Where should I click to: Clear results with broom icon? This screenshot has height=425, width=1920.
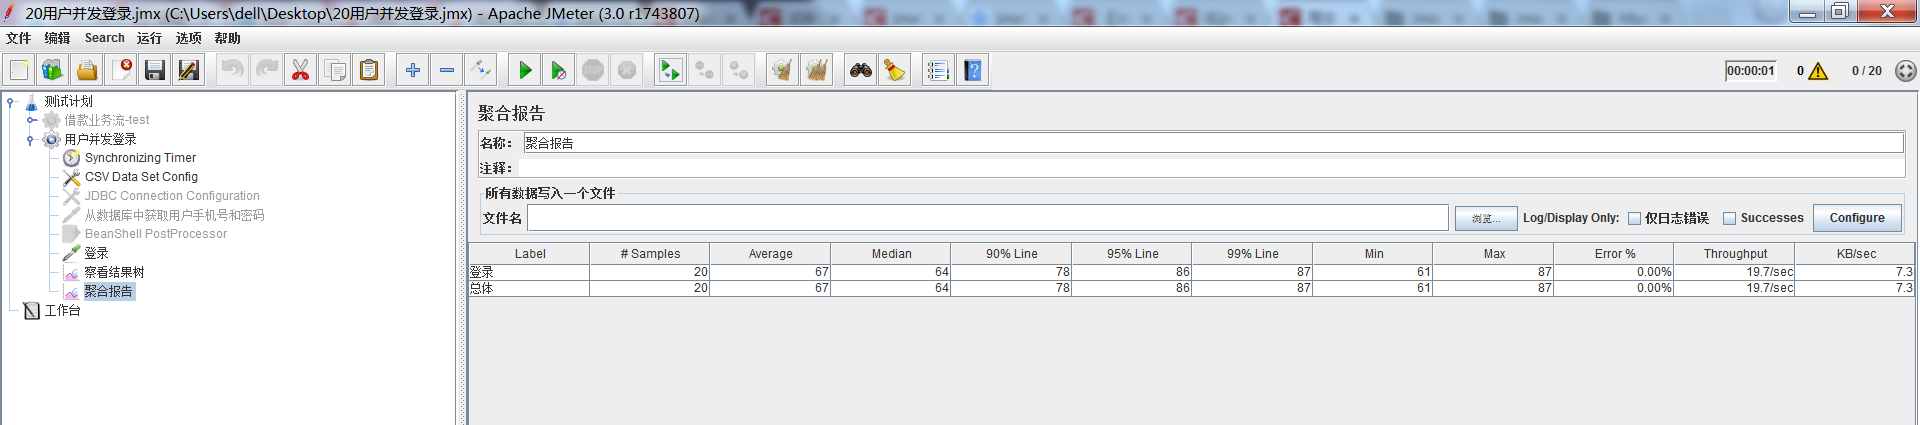click(x=783, y=70)
